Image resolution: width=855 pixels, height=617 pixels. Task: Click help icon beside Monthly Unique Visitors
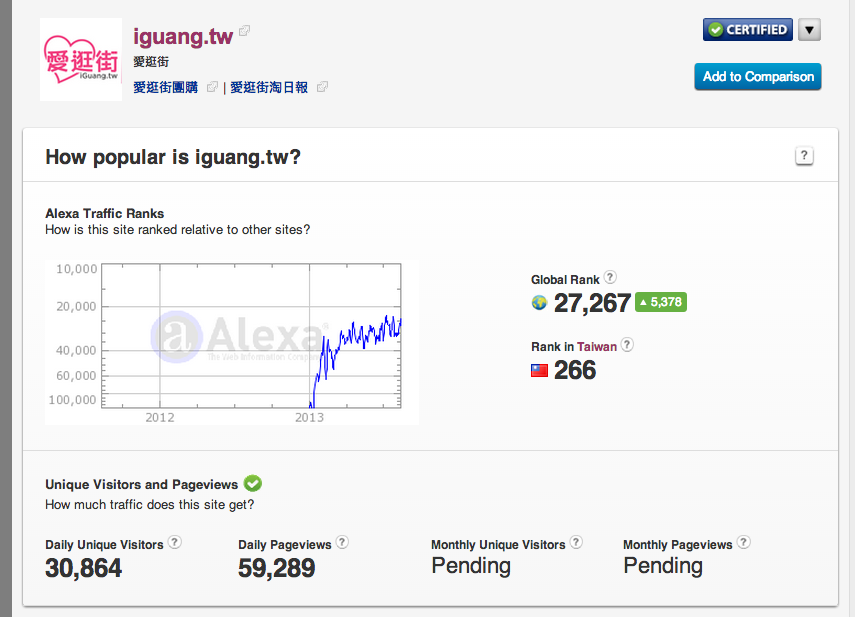click(x=576, y=543)
